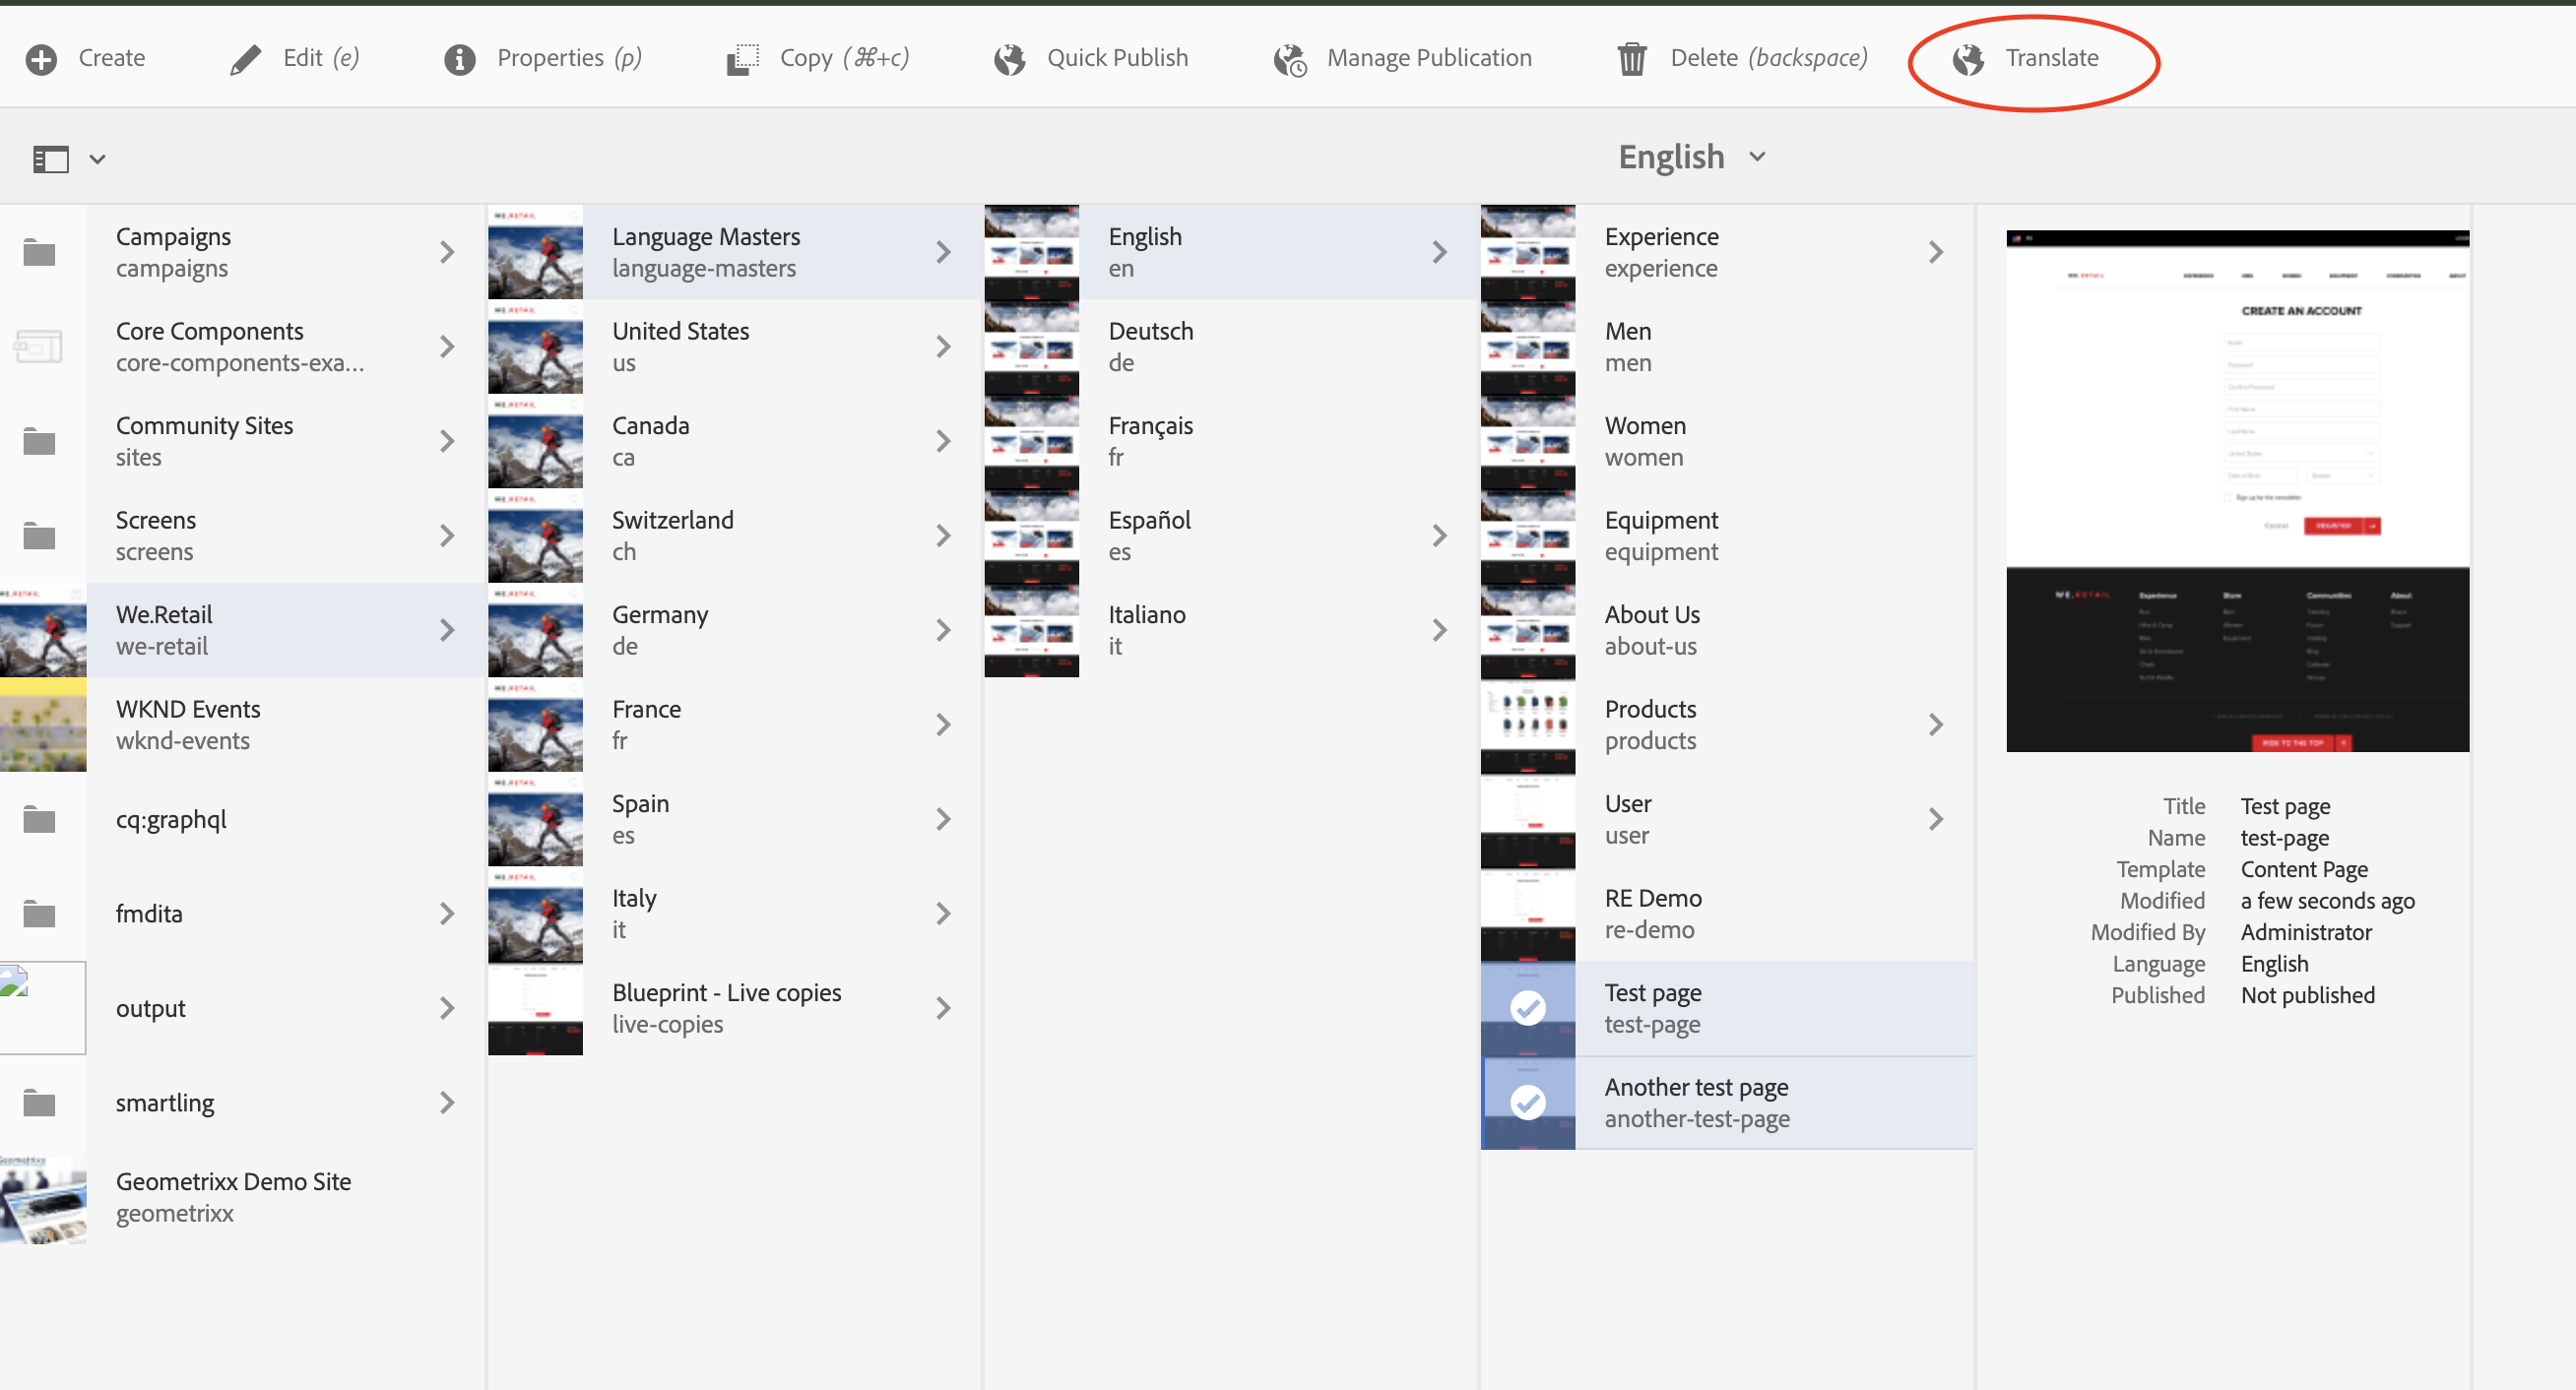Click the Translate button label
Image resolution: width=2576 pixels, height=1390 pixels.
click(2052, 58)
